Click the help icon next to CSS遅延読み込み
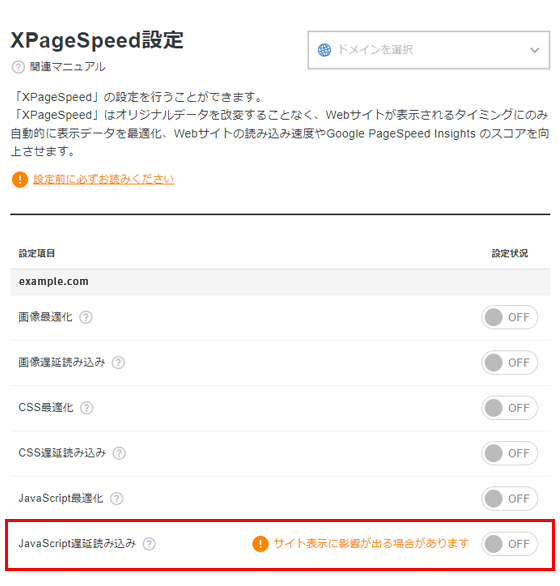Viewport: 560px width, 586px height. (119, 453)
